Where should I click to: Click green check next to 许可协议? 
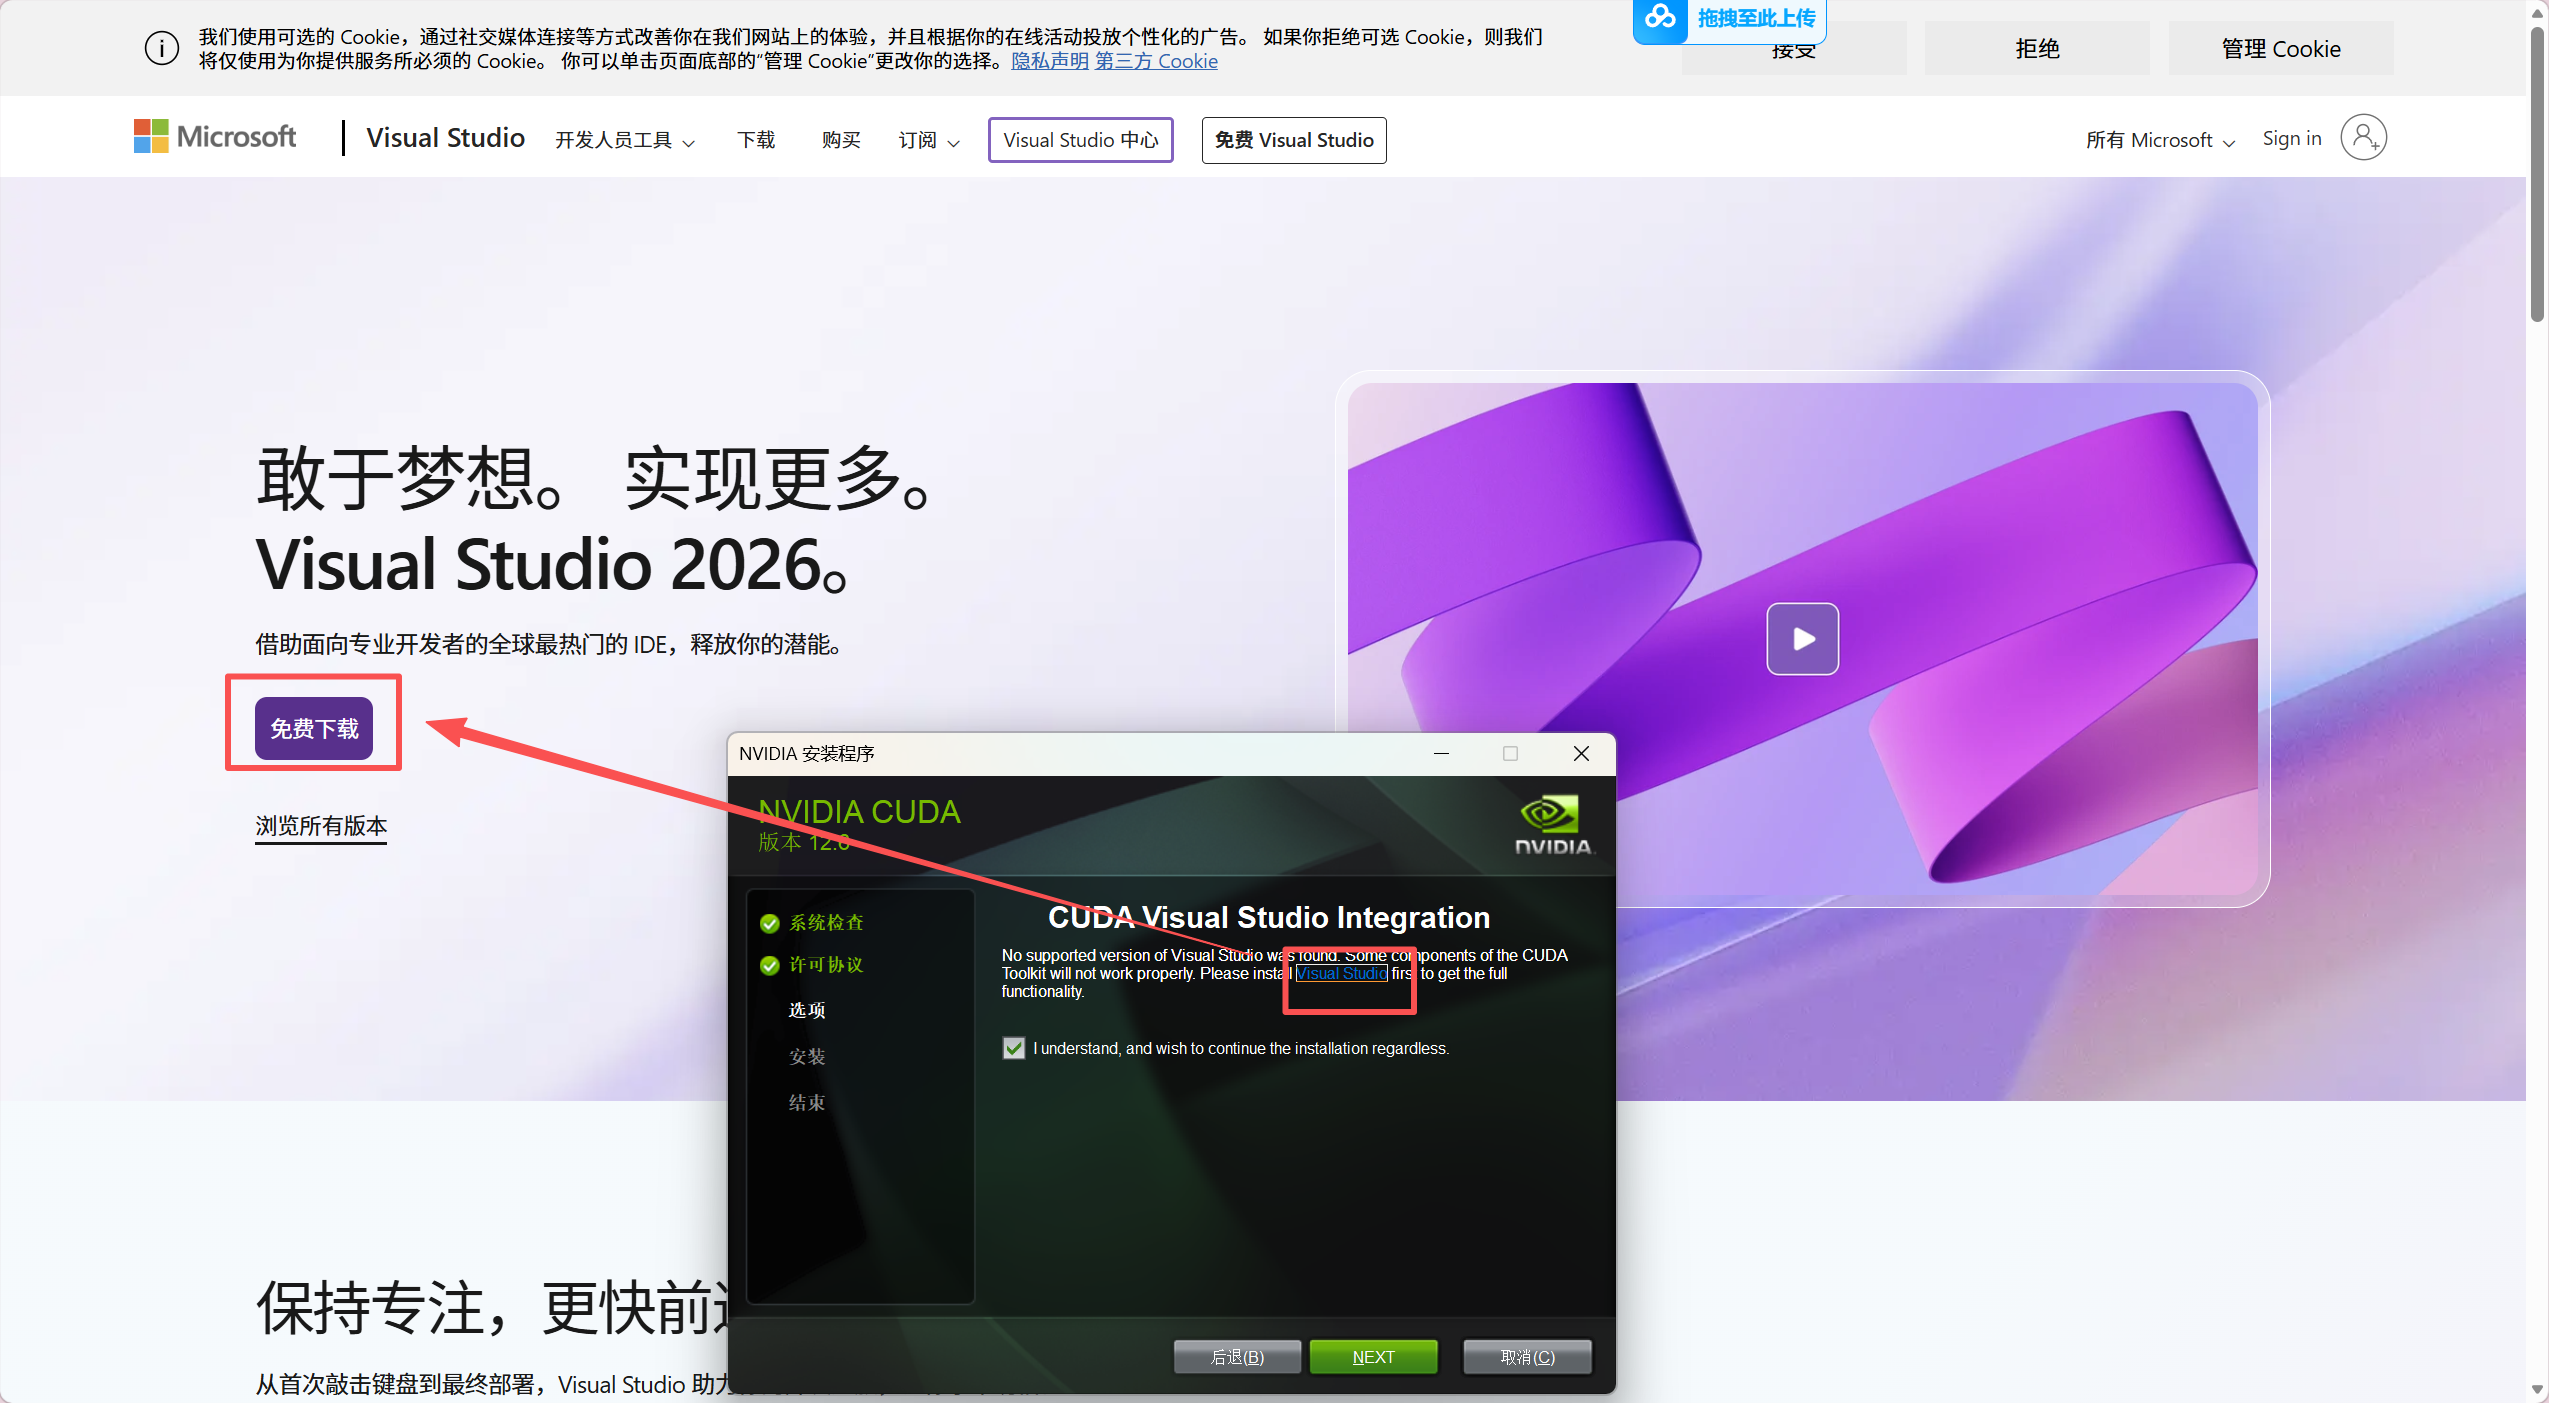click(769, 965)
